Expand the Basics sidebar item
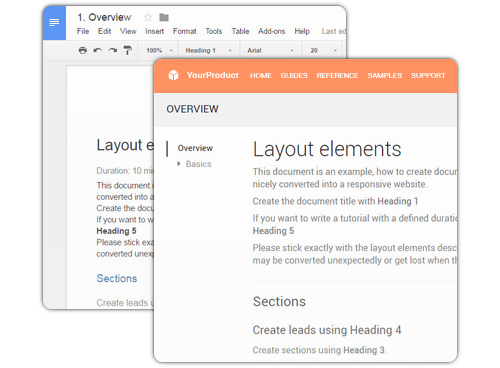This screenshot has width=500, height=368. pos(179,164)
